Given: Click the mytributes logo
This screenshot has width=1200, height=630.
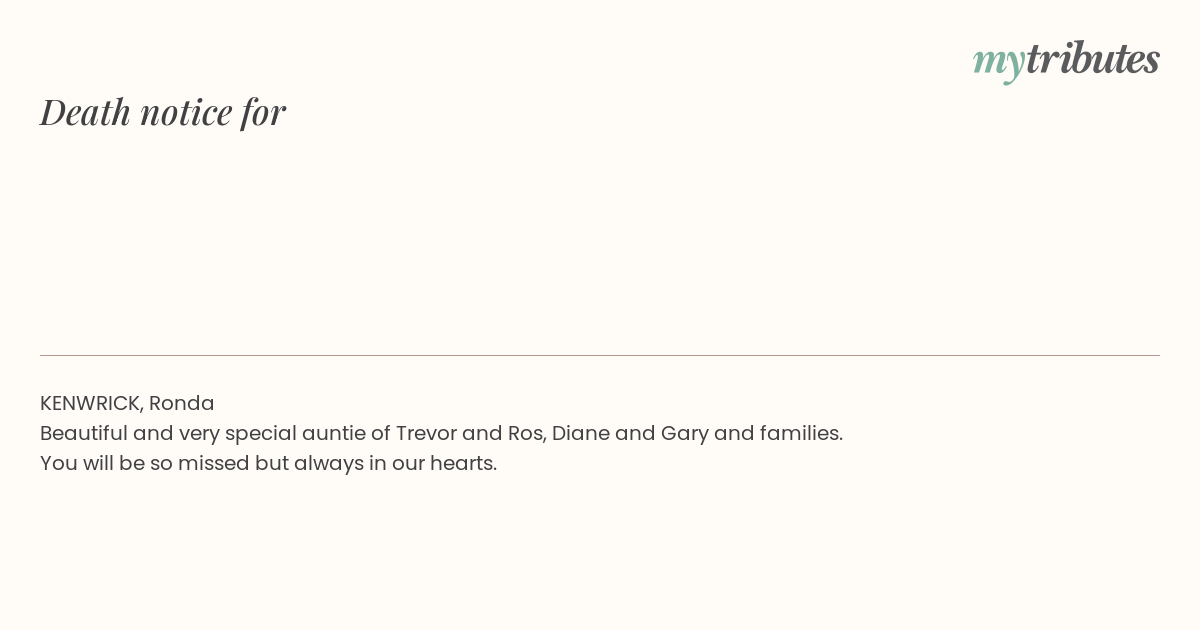Looking at the screenshot, I should (x=1066, y=61).
